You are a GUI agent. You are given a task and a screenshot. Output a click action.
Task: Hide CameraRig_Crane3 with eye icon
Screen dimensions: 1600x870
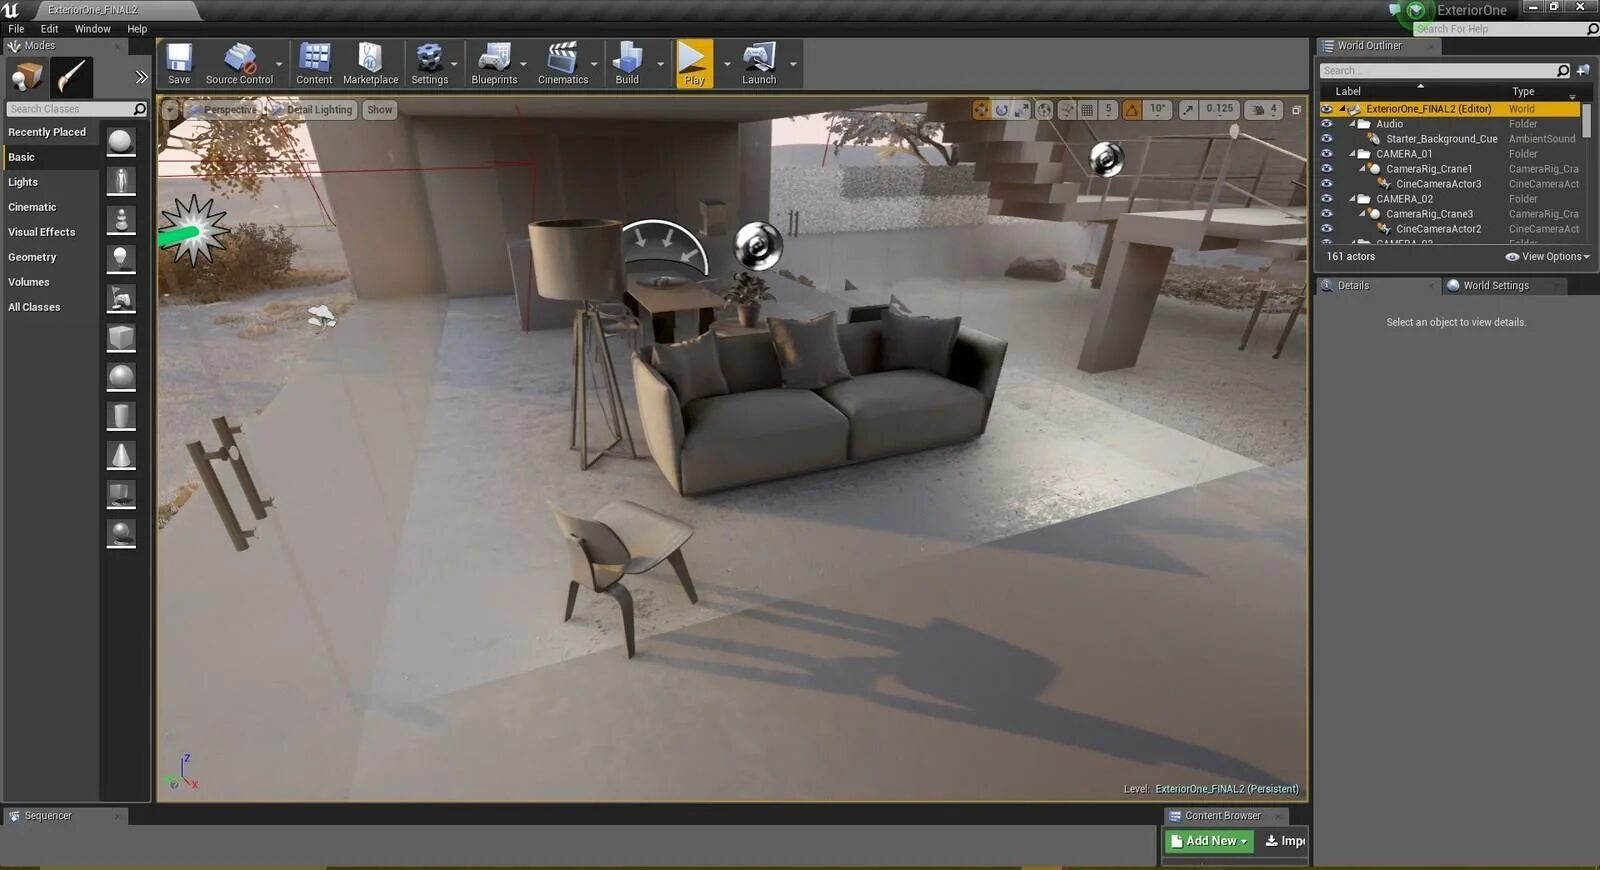[1326, 214]
